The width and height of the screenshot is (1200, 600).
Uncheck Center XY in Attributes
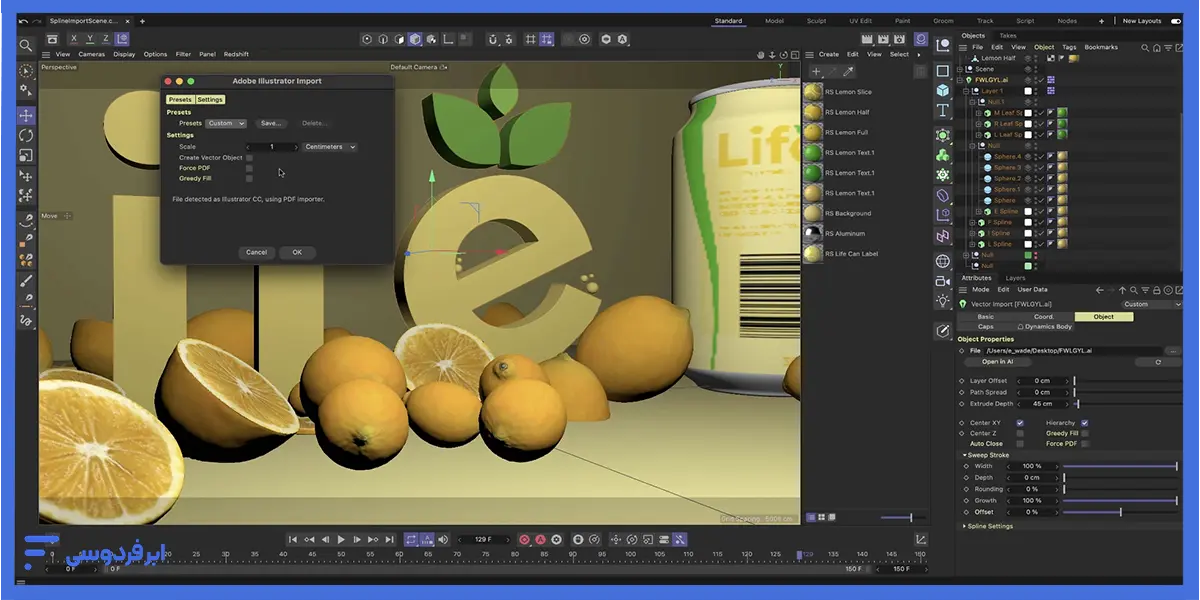tap(1020, 423)
